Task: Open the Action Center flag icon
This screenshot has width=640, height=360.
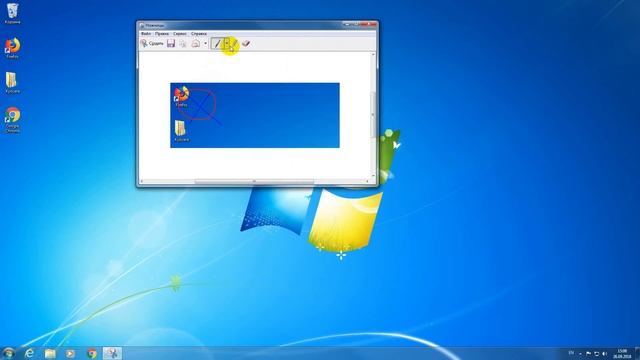Action: 588,353
